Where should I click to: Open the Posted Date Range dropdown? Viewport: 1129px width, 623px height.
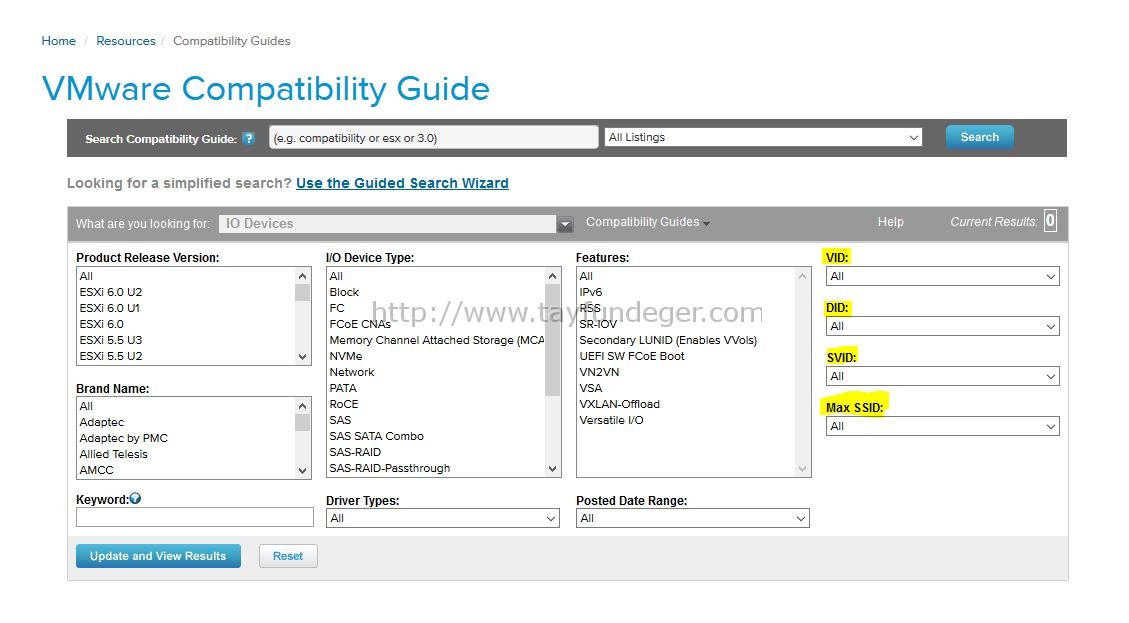pos(693,519)
